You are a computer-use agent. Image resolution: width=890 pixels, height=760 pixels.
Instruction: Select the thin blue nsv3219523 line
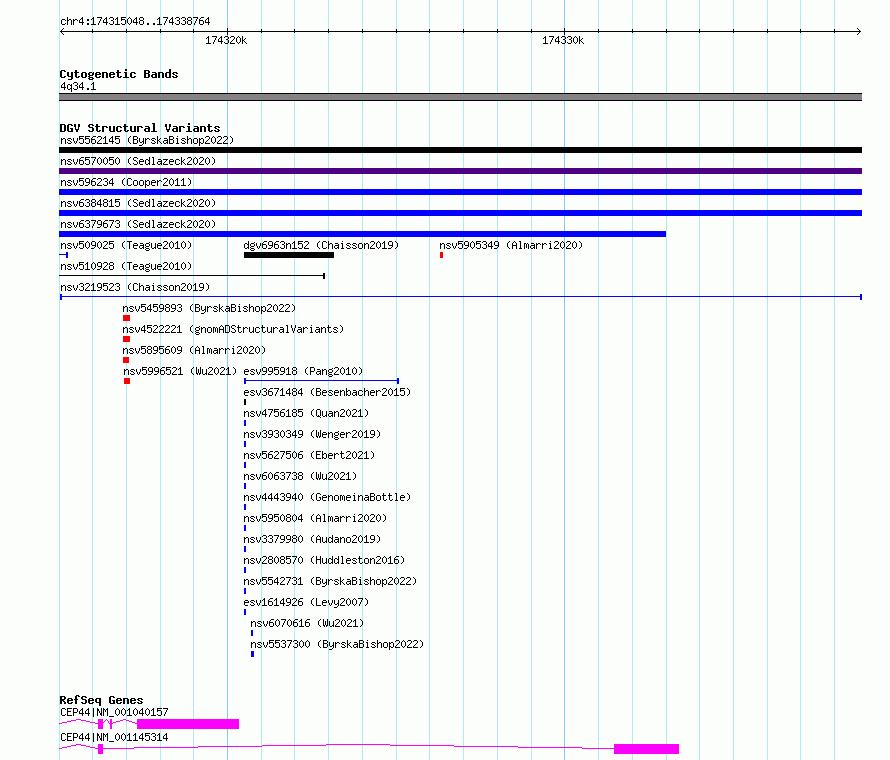point(461,297)
